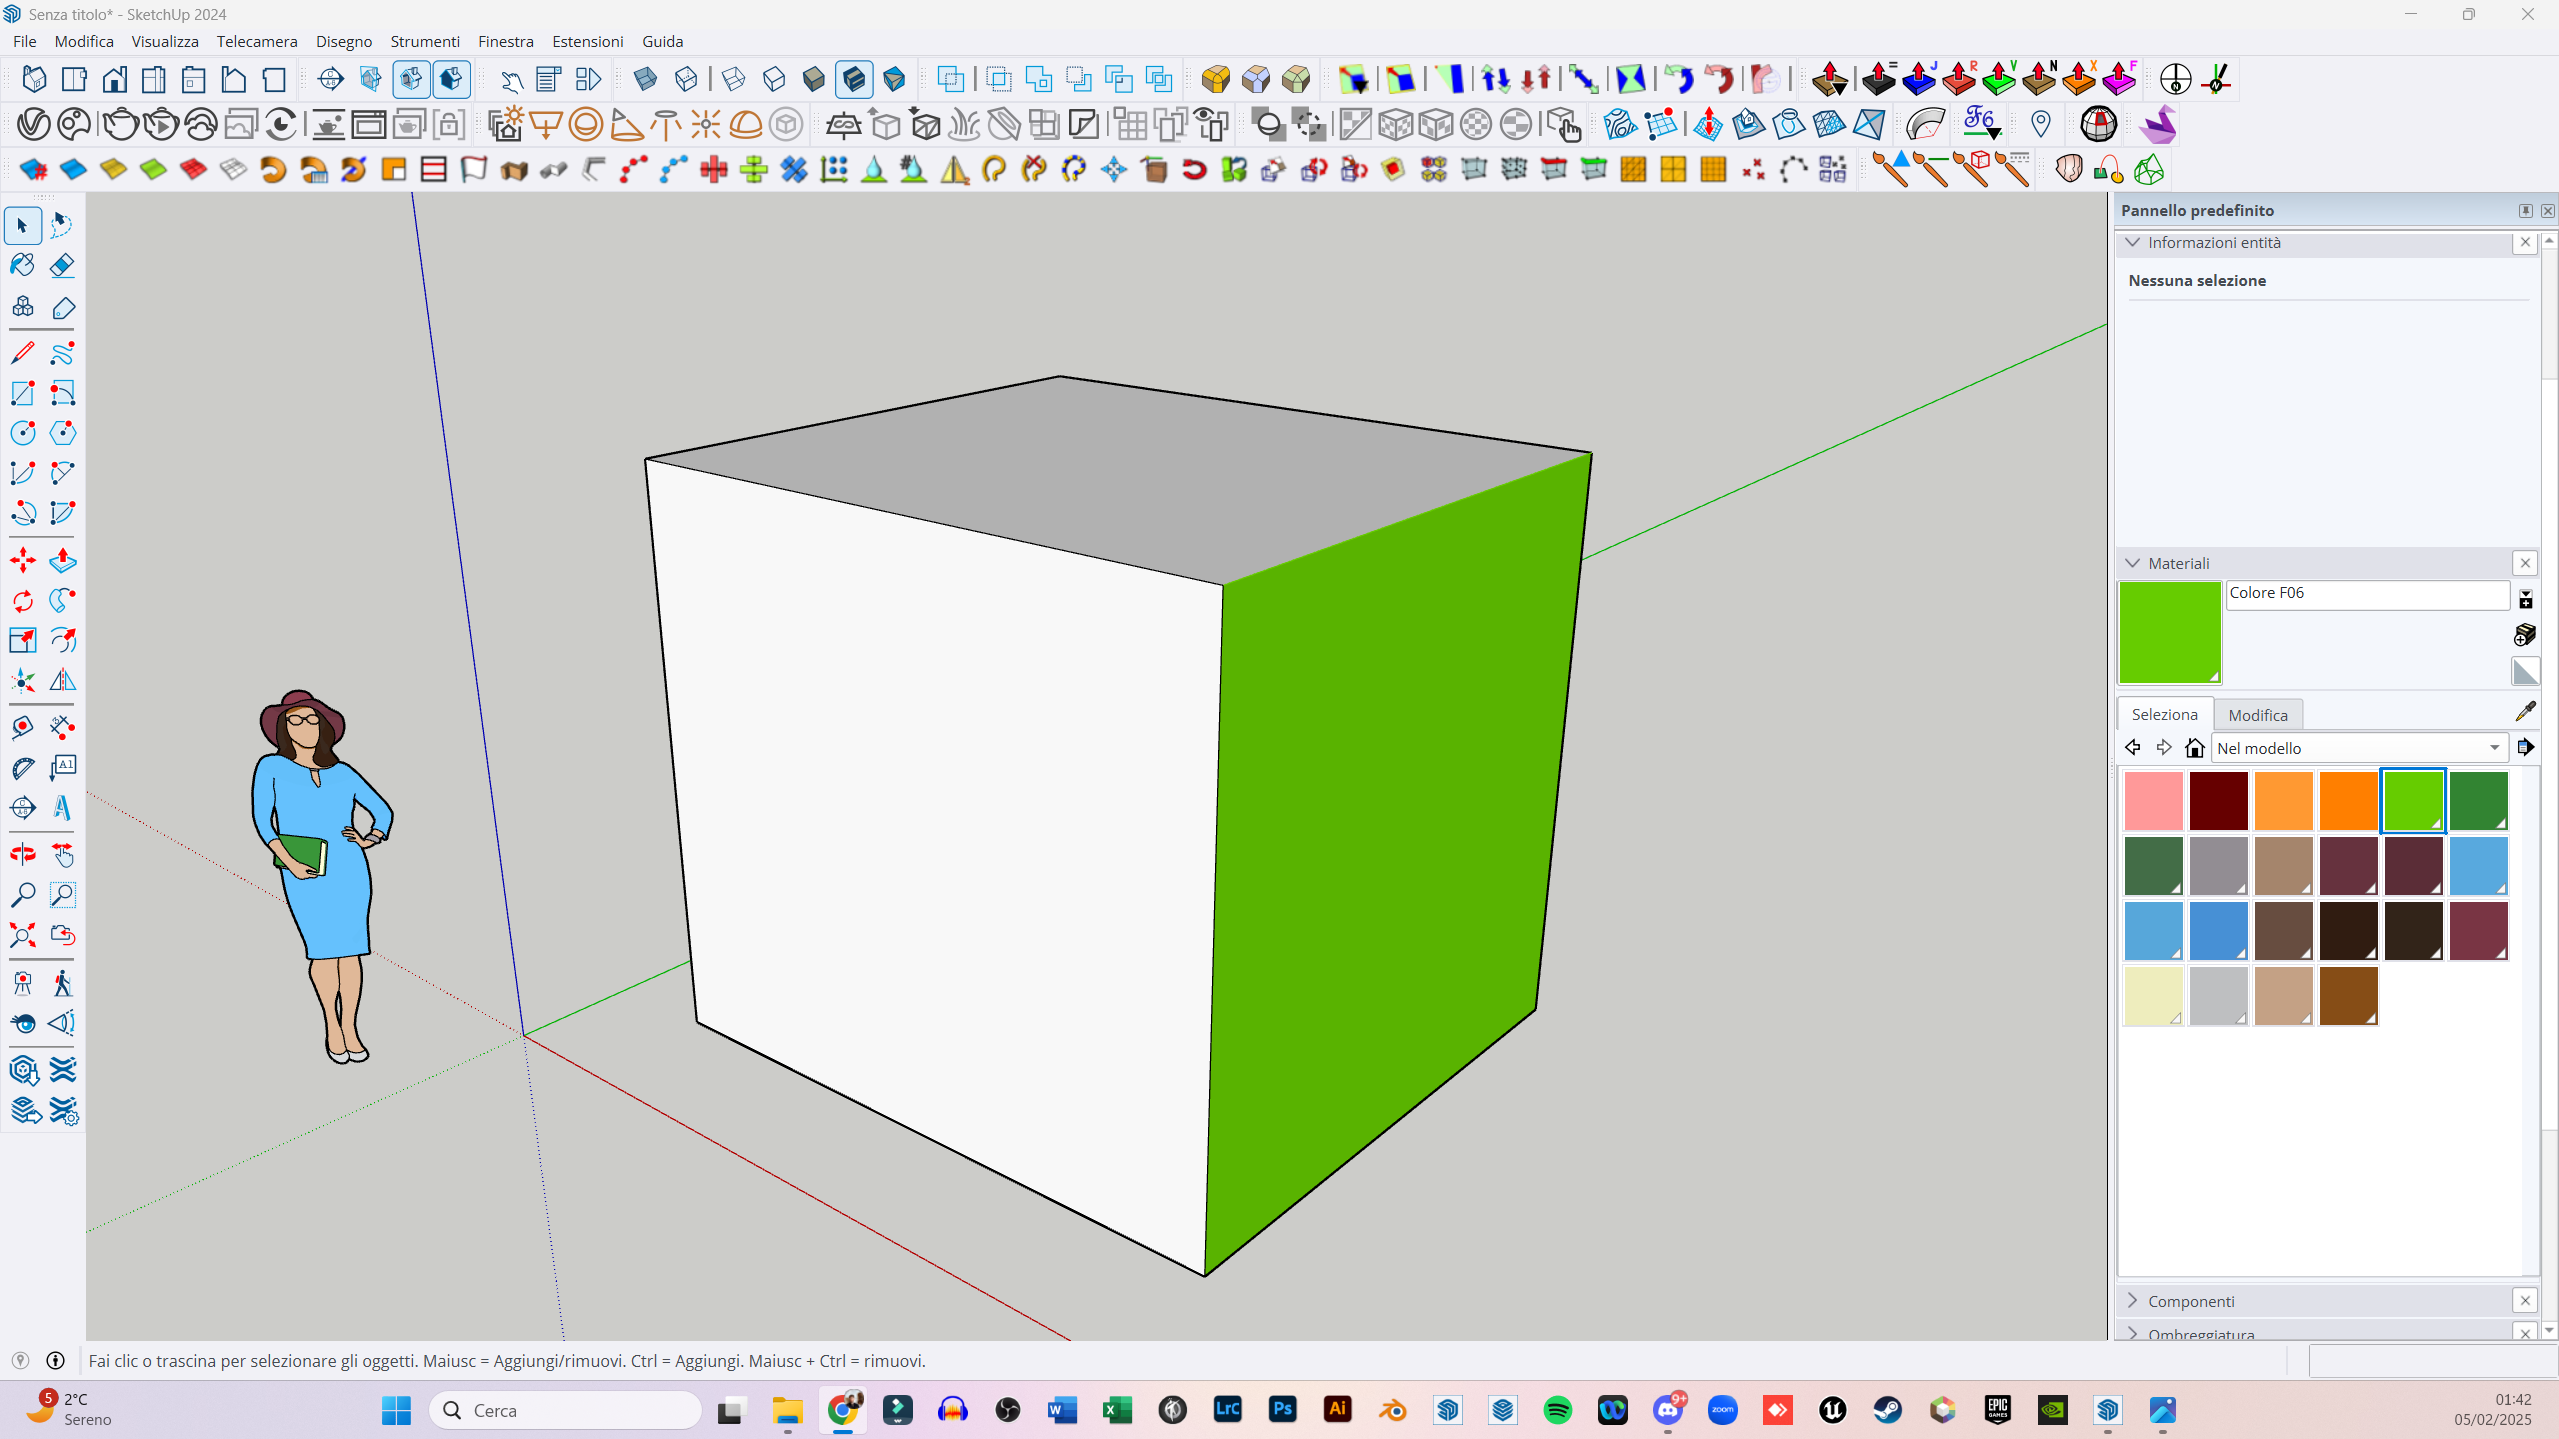This screenshot has height=1439, width=2559.
Task: Go forward in materials browser
Action: 2164,748
